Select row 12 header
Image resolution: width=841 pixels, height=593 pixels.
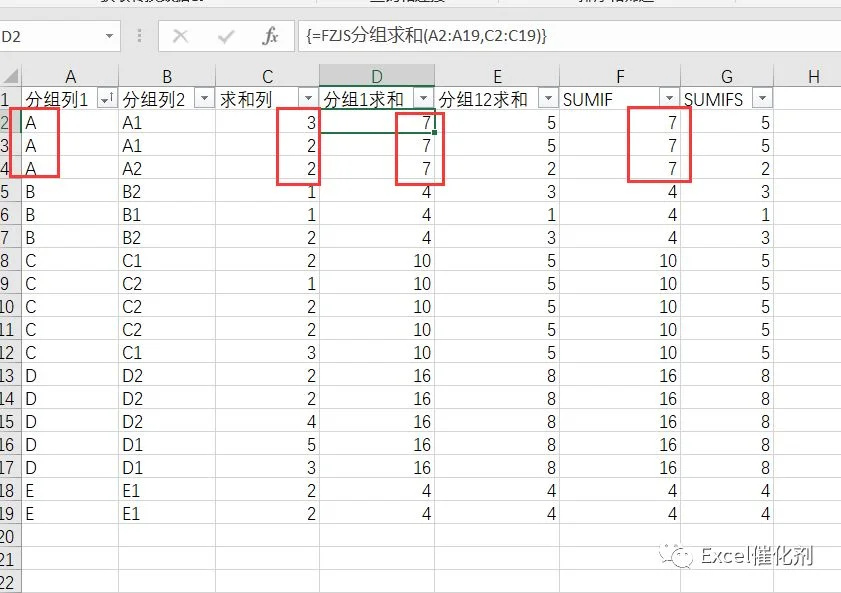point(10,353)
